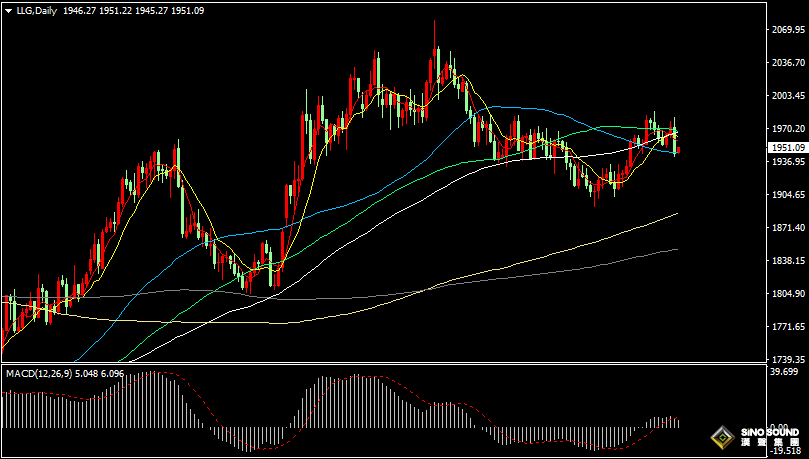Screen dimensions: 809x459
Task: Click the MACD values 5.048 6.096
Action: click(106, 373)
